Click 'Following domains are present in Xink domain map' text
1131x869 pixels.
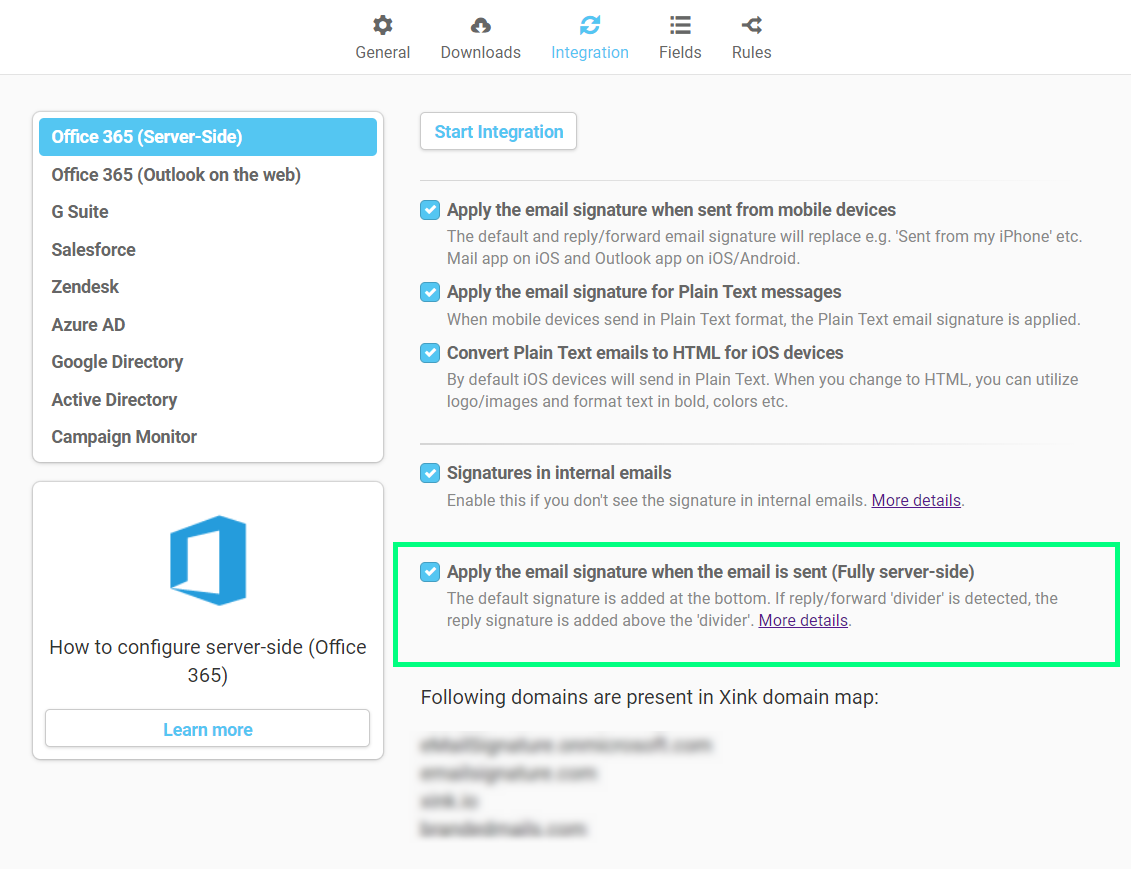pos(649,697)
